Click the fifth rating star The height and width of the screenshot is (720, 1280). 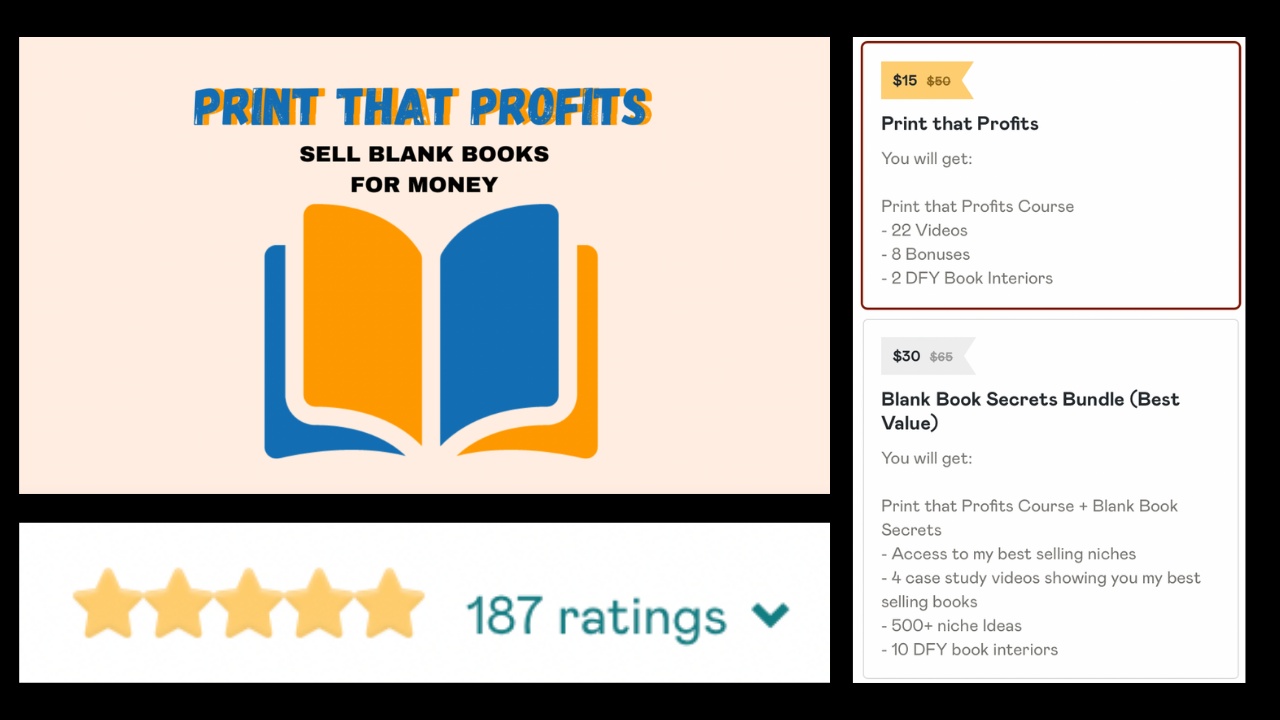point(389,604)
